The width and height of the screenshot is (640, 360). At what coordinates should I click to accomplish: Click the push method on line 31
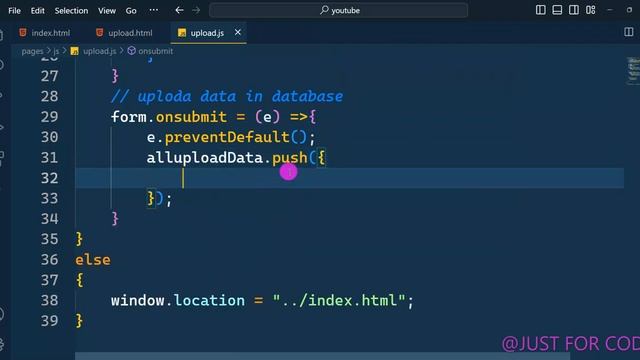pos(289,158)
